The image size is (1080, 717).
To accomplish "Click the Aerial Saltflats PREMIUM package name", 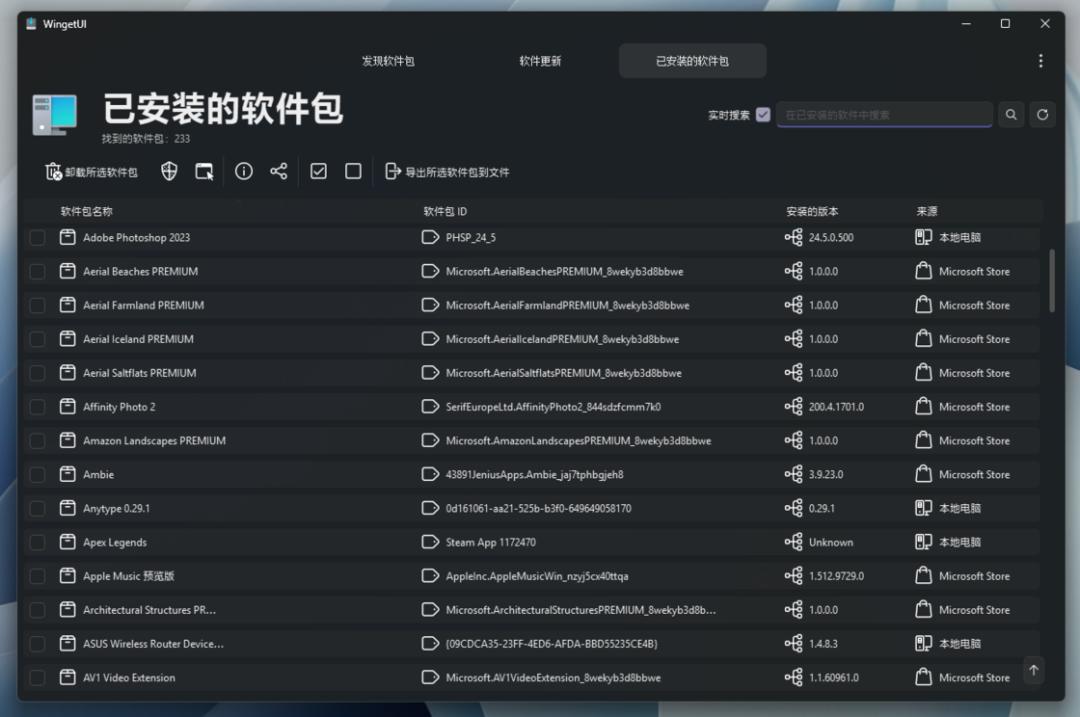I will click(x=140, y=373).
